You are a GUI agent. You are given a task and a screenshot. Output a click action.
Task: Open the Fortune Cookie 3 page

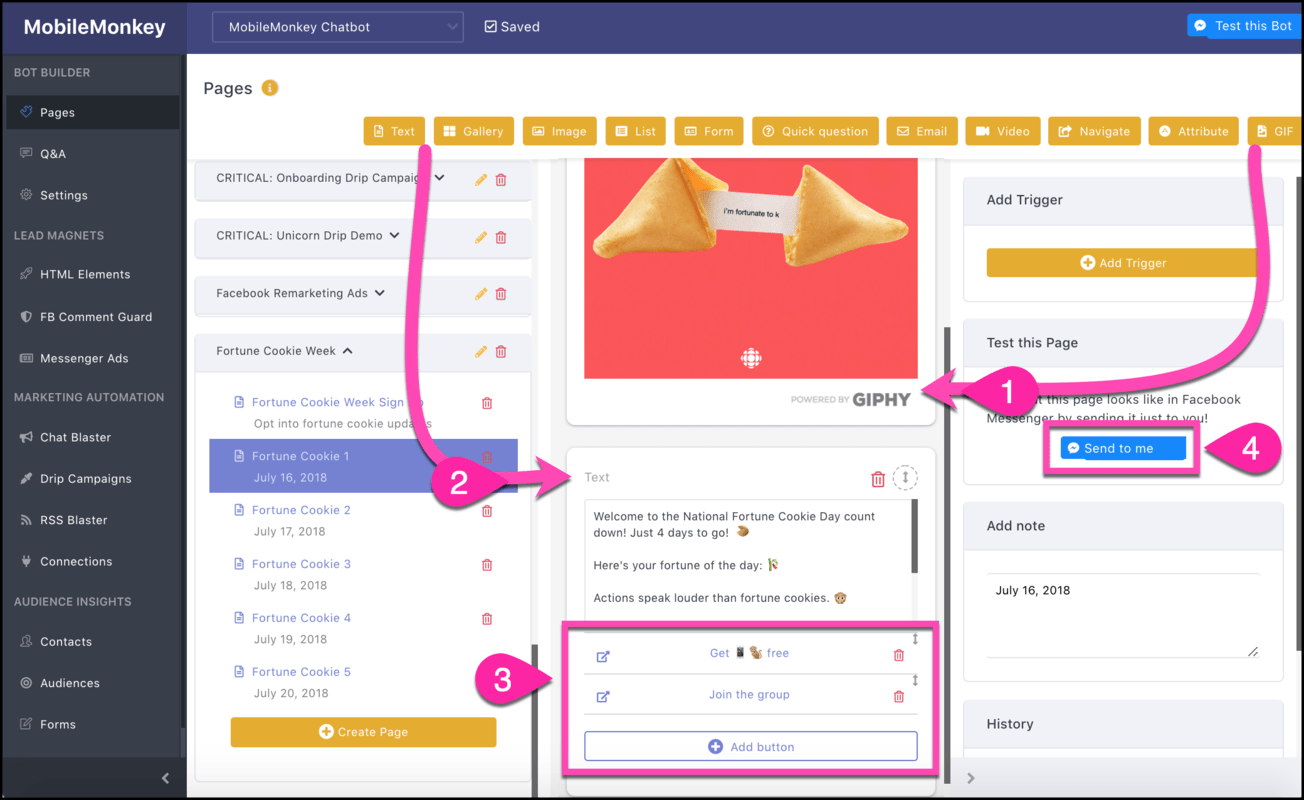tap(301, 564)
